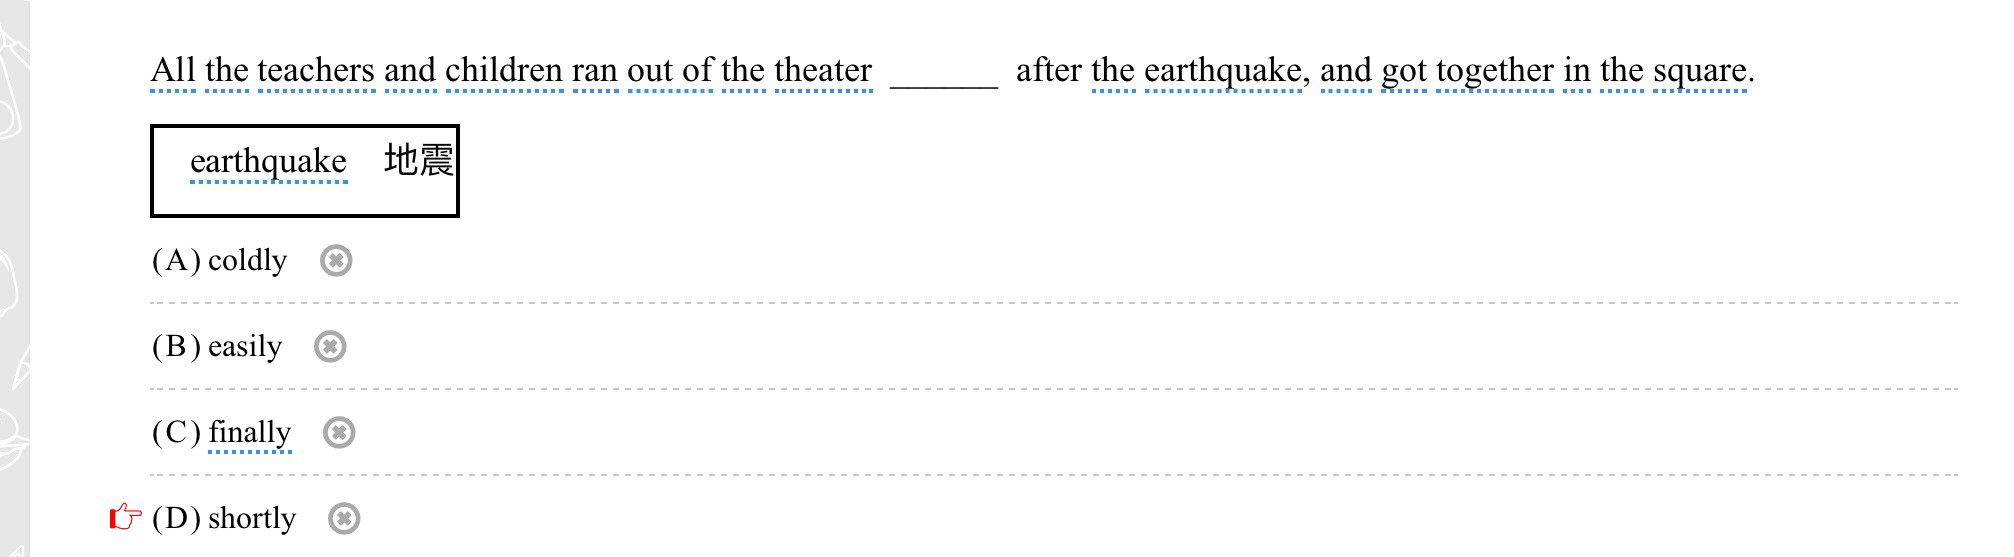The width and height of the screenshot is (2014, 557).
Task: Select answer option (A) coldly
Action: 220,260
